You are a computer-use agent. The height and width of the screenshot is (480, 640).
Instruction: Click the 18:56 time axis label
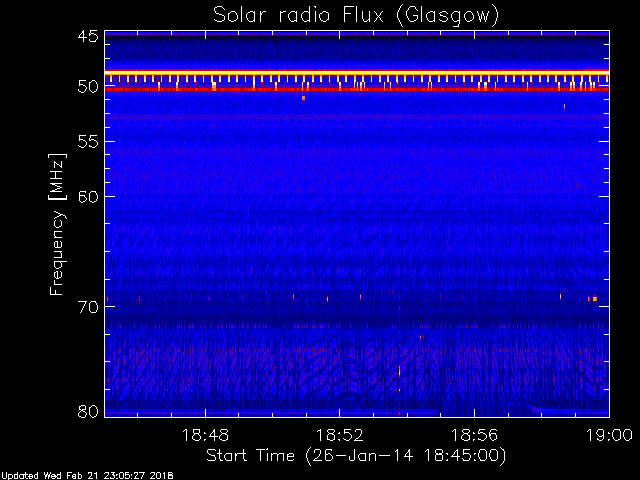point(474,435)
